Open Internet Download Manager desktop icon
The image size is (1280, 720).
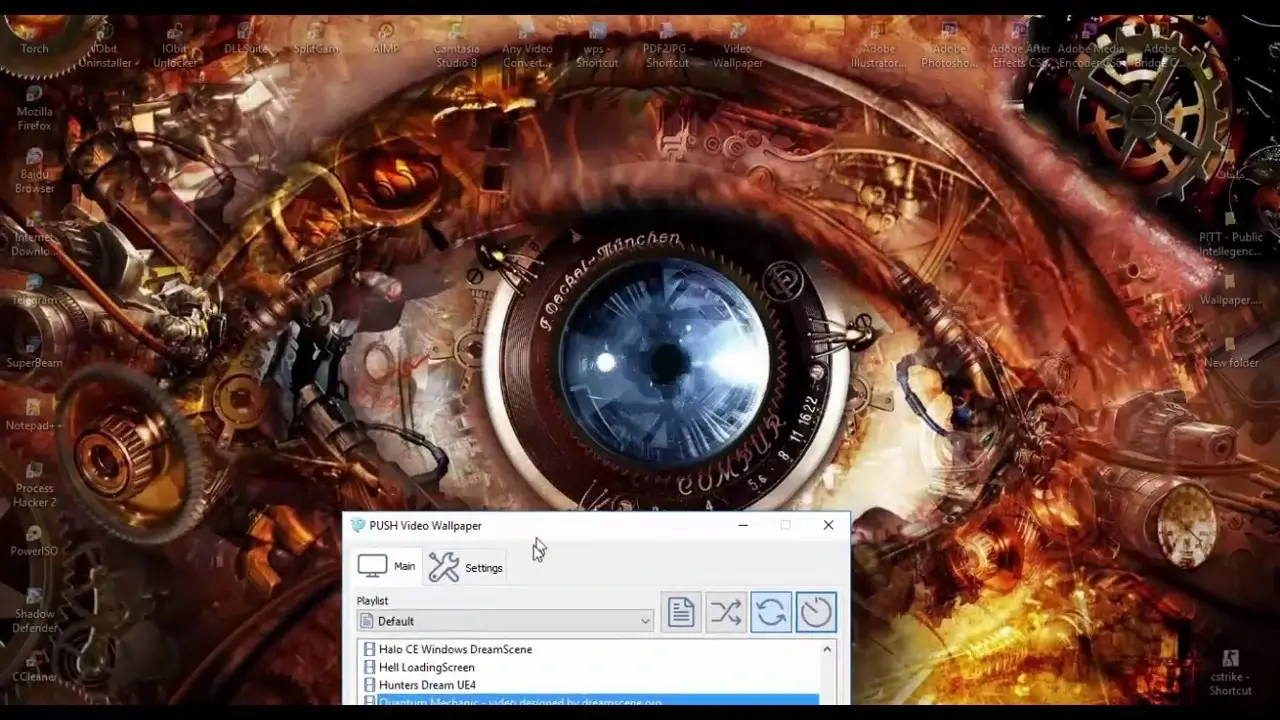[x=34, y=234]
